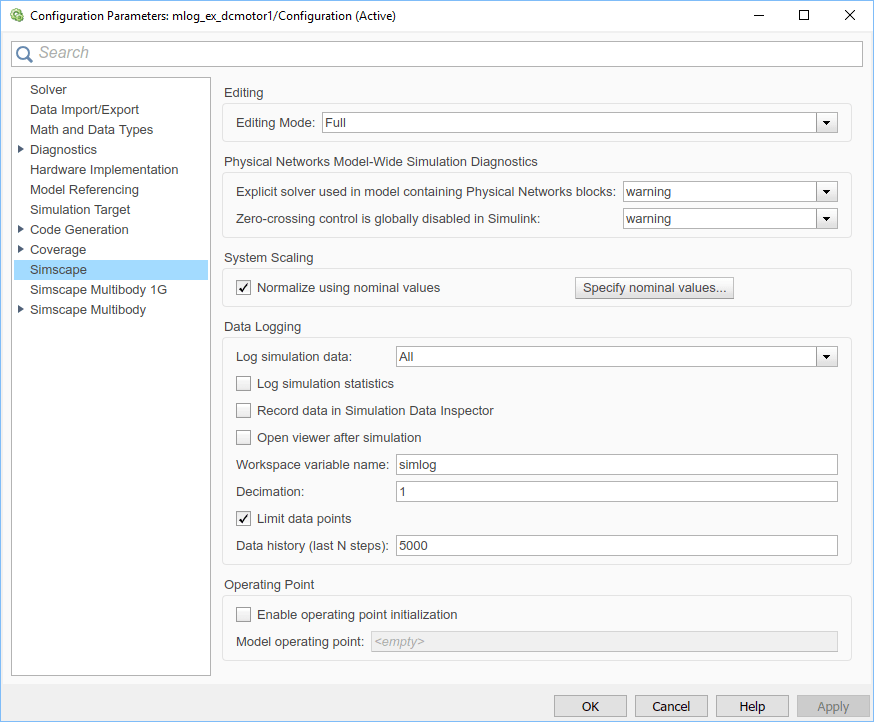This screenshot has height=722, width=874.
Task: Open the Log simulation data dropdown
Action: (826, 357)
